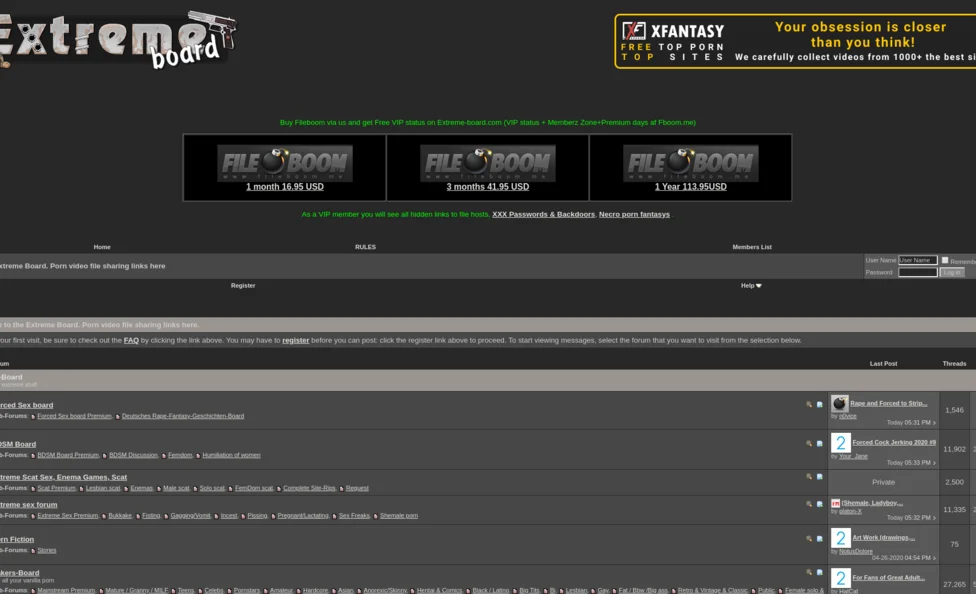Open the Mainstream Premium sub-forum

pos(66,590)
